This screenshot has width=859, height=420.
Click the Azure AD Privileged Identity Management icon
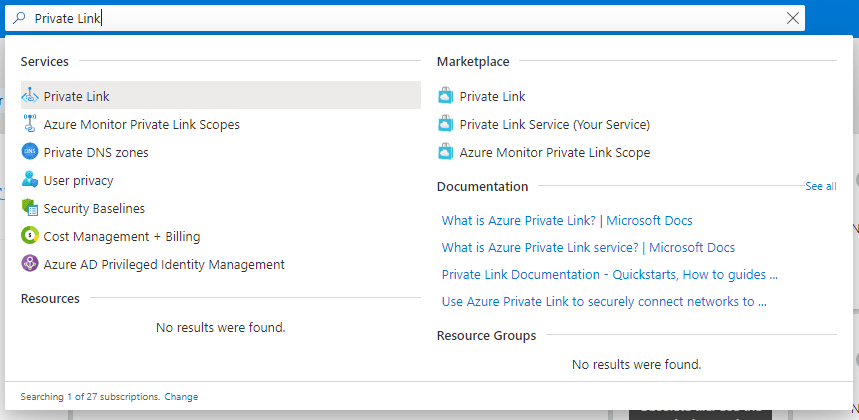point(30,264)
